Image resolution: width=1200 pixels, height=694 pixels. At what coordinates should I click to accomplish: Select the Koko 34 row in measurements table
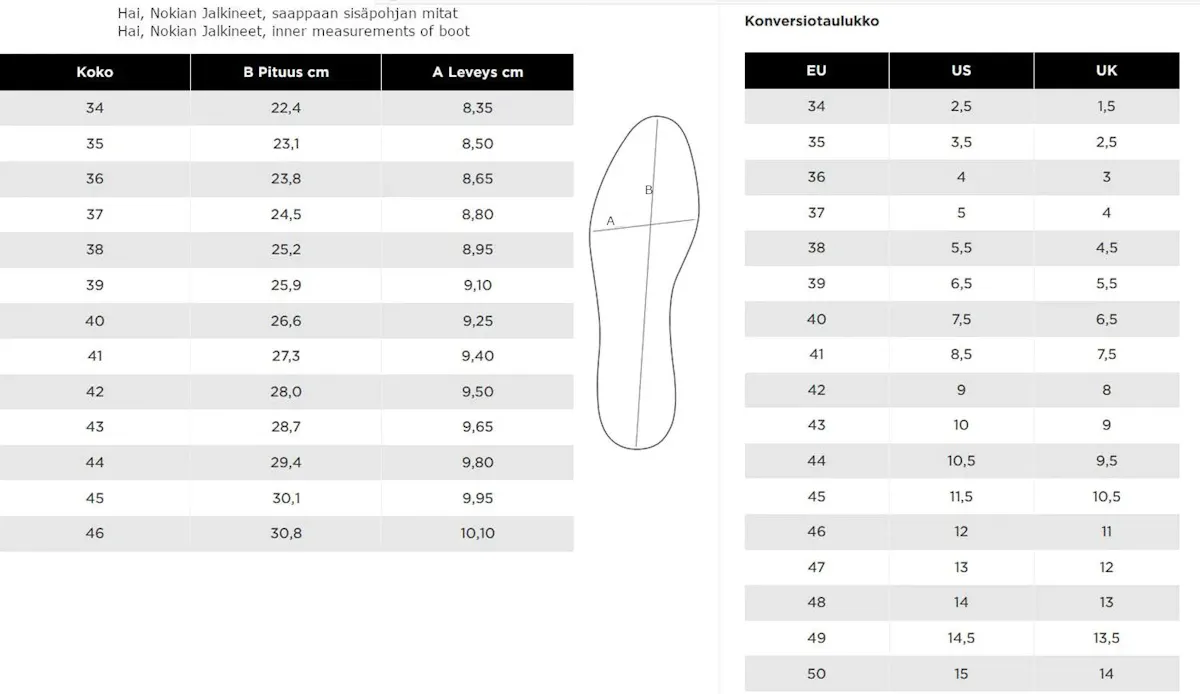coord(287,108)
